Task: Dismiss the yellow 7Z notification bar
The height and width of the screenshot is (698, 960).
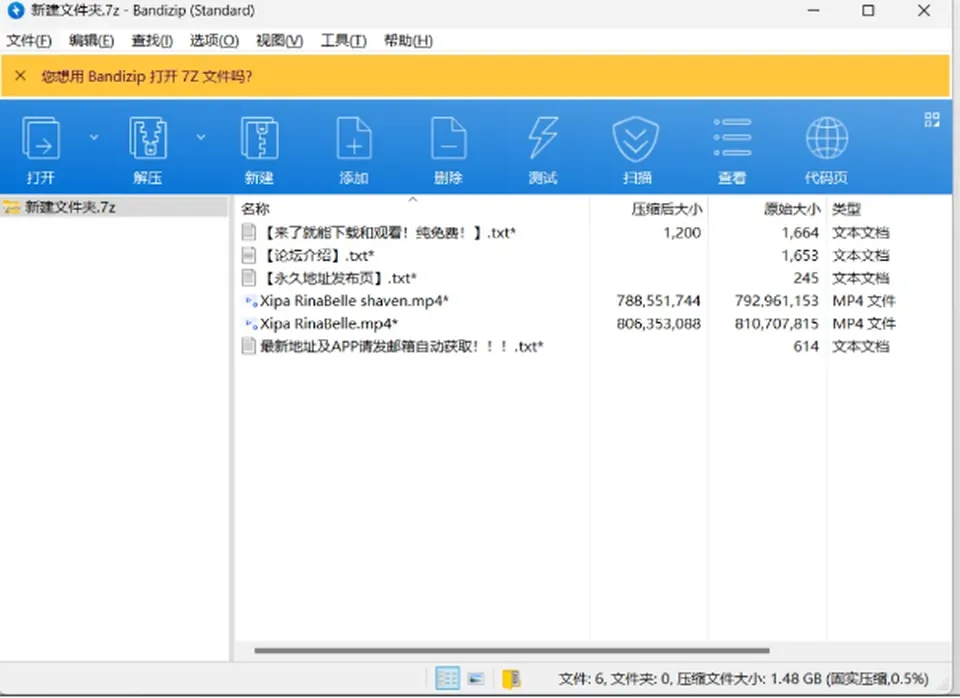Action: [20, 76]
